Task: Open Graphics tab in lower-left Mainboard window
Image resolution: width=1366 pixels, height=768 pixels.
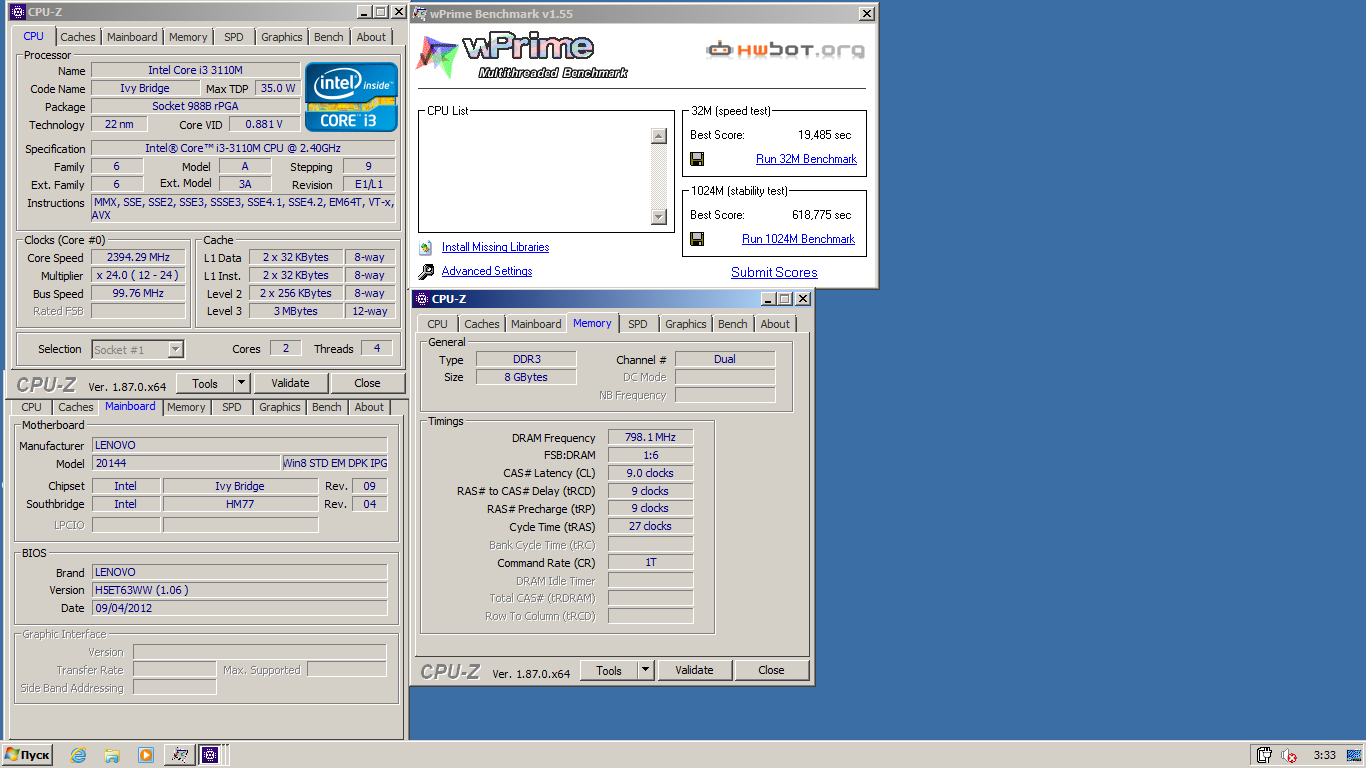Action: (x=279, y=407)
